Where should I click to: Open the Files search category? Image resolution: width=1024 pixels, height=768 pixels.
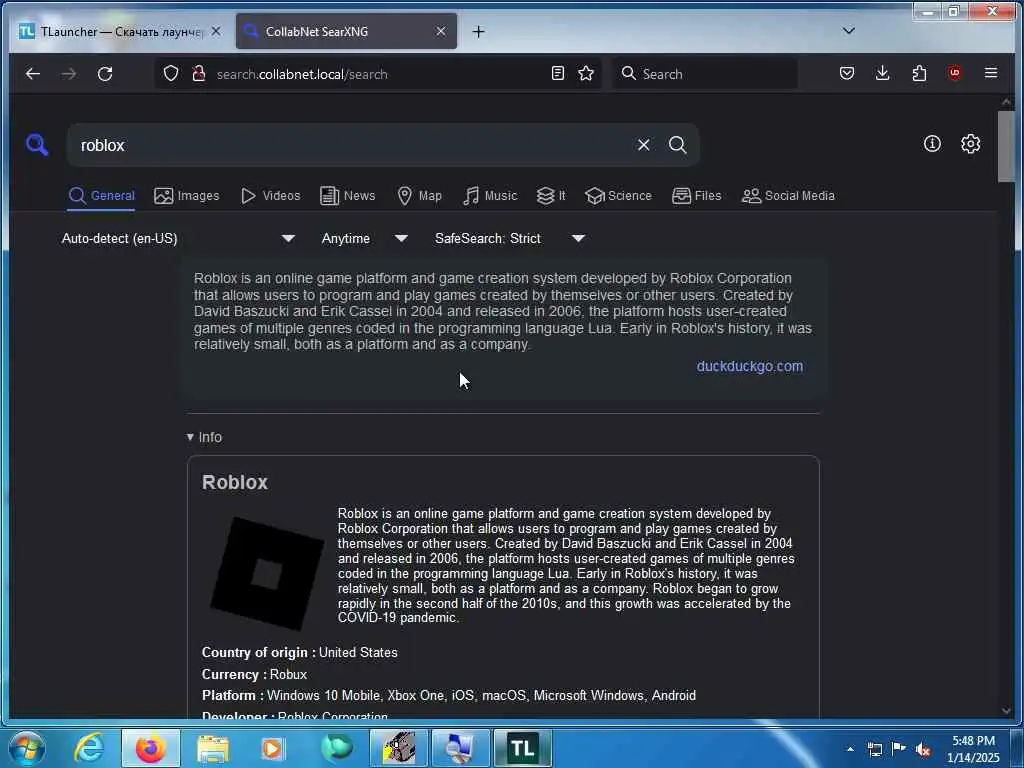click(x=696, y=196)
